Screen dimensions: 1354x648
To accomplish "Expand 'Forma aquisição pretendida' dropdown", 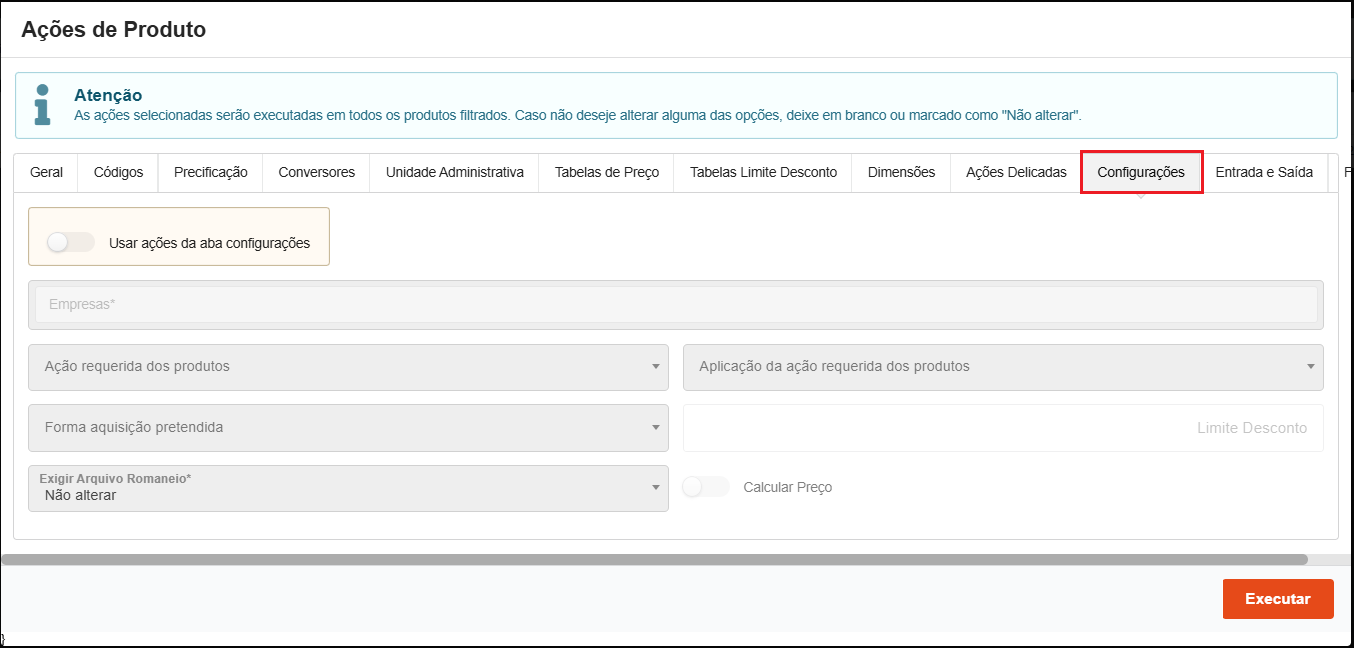I will (x=348, y=428).
